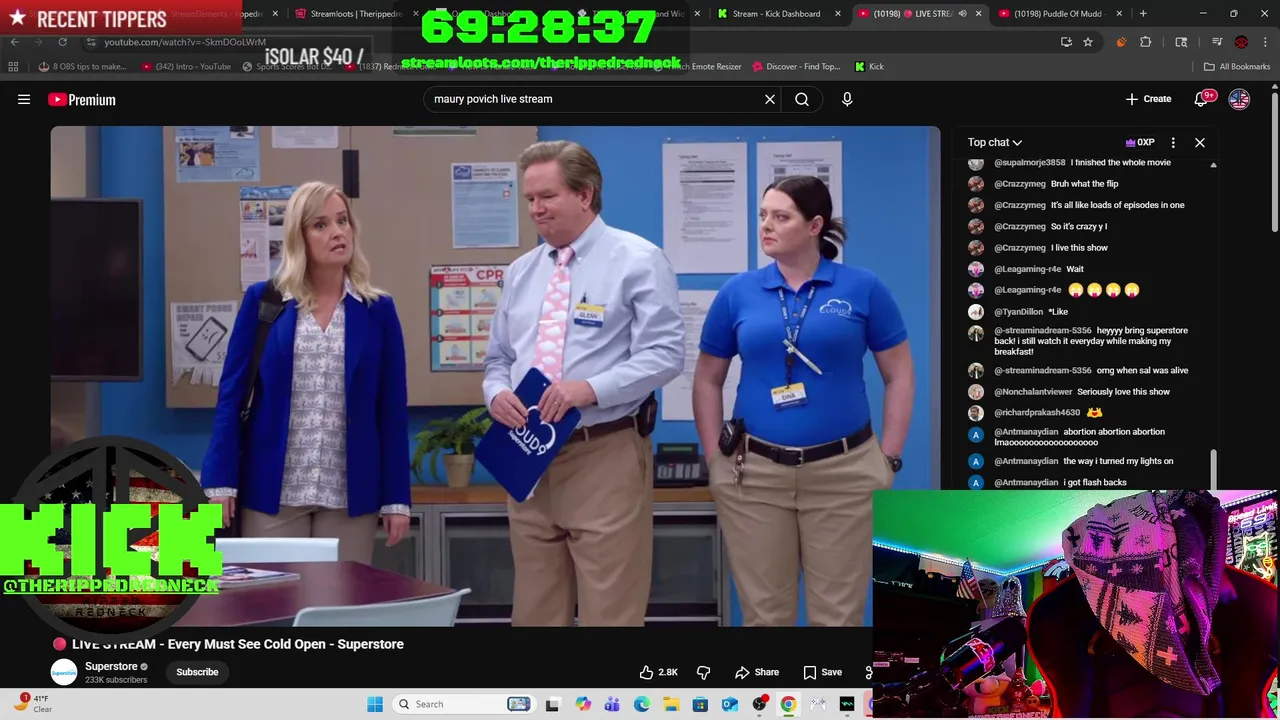Open File Explorer from taskbar
Viewport: 1280px width, 720px height.
click(671, 704)
